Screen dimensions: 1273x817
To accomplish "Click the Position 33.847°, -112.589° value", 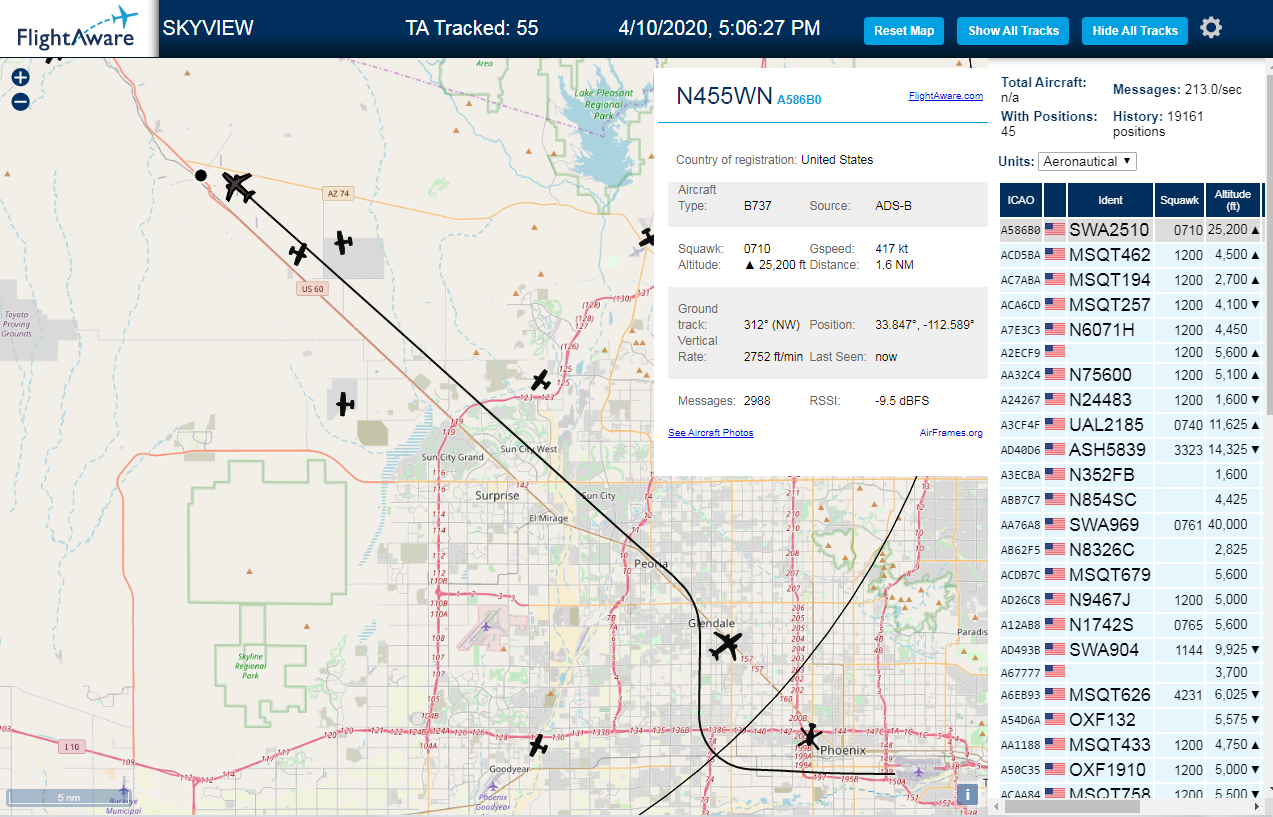I will [924, 325].
